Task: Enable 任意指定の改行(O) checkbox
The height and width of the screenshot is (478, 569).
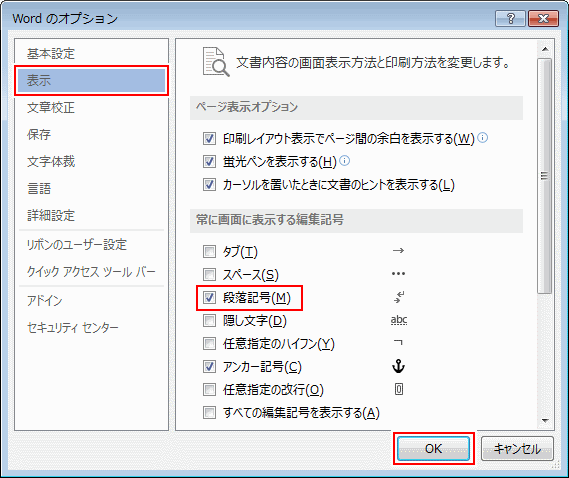Action: [209, 389]
